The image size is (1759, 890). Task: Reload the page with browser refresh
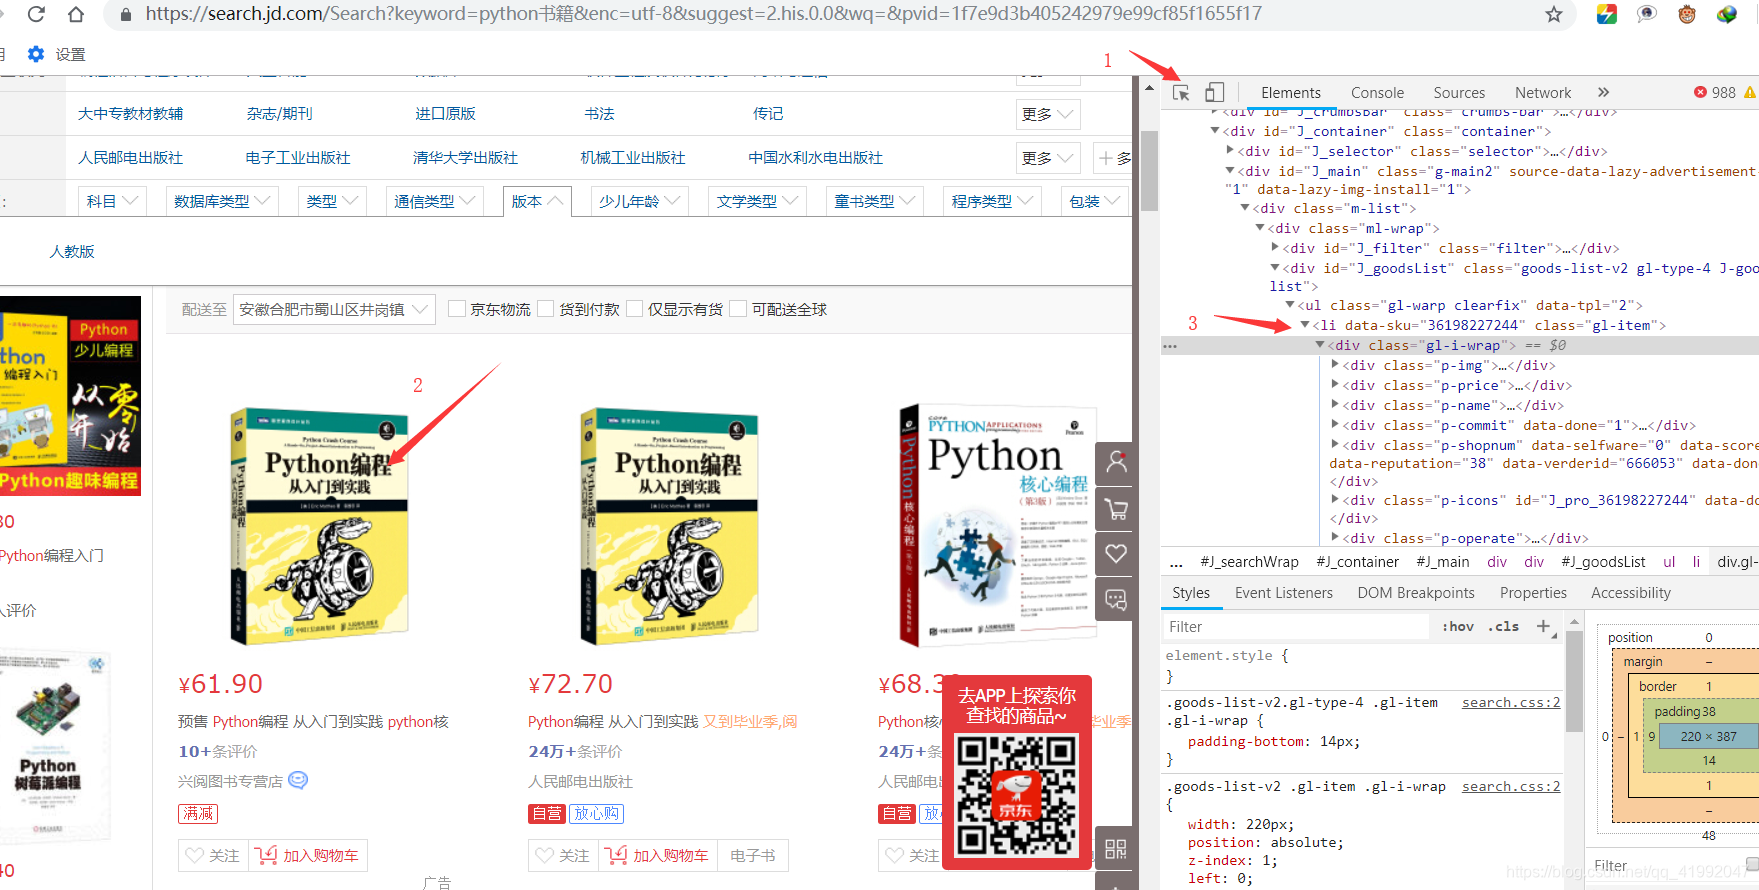point(36,14)
